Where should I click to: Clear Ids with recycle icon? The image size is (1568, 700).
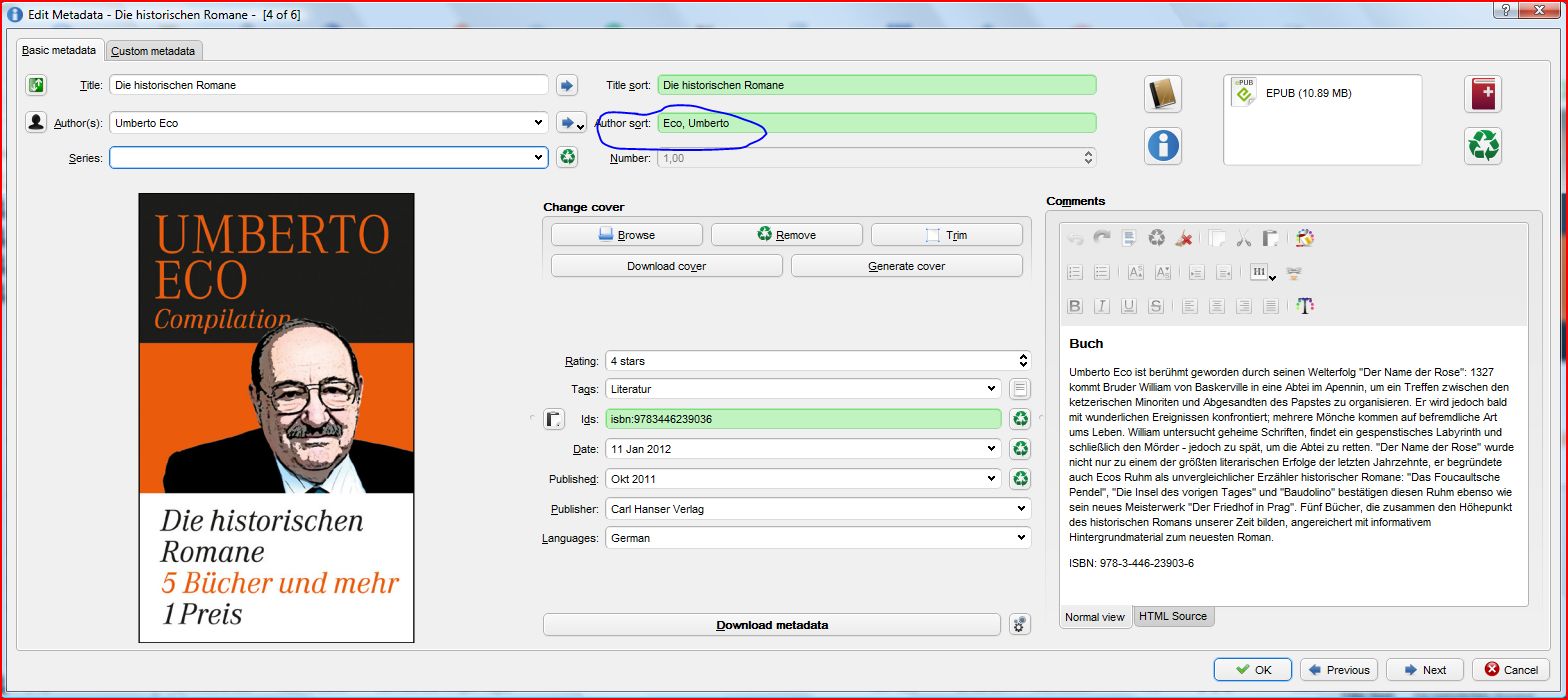coord(1019,419)
